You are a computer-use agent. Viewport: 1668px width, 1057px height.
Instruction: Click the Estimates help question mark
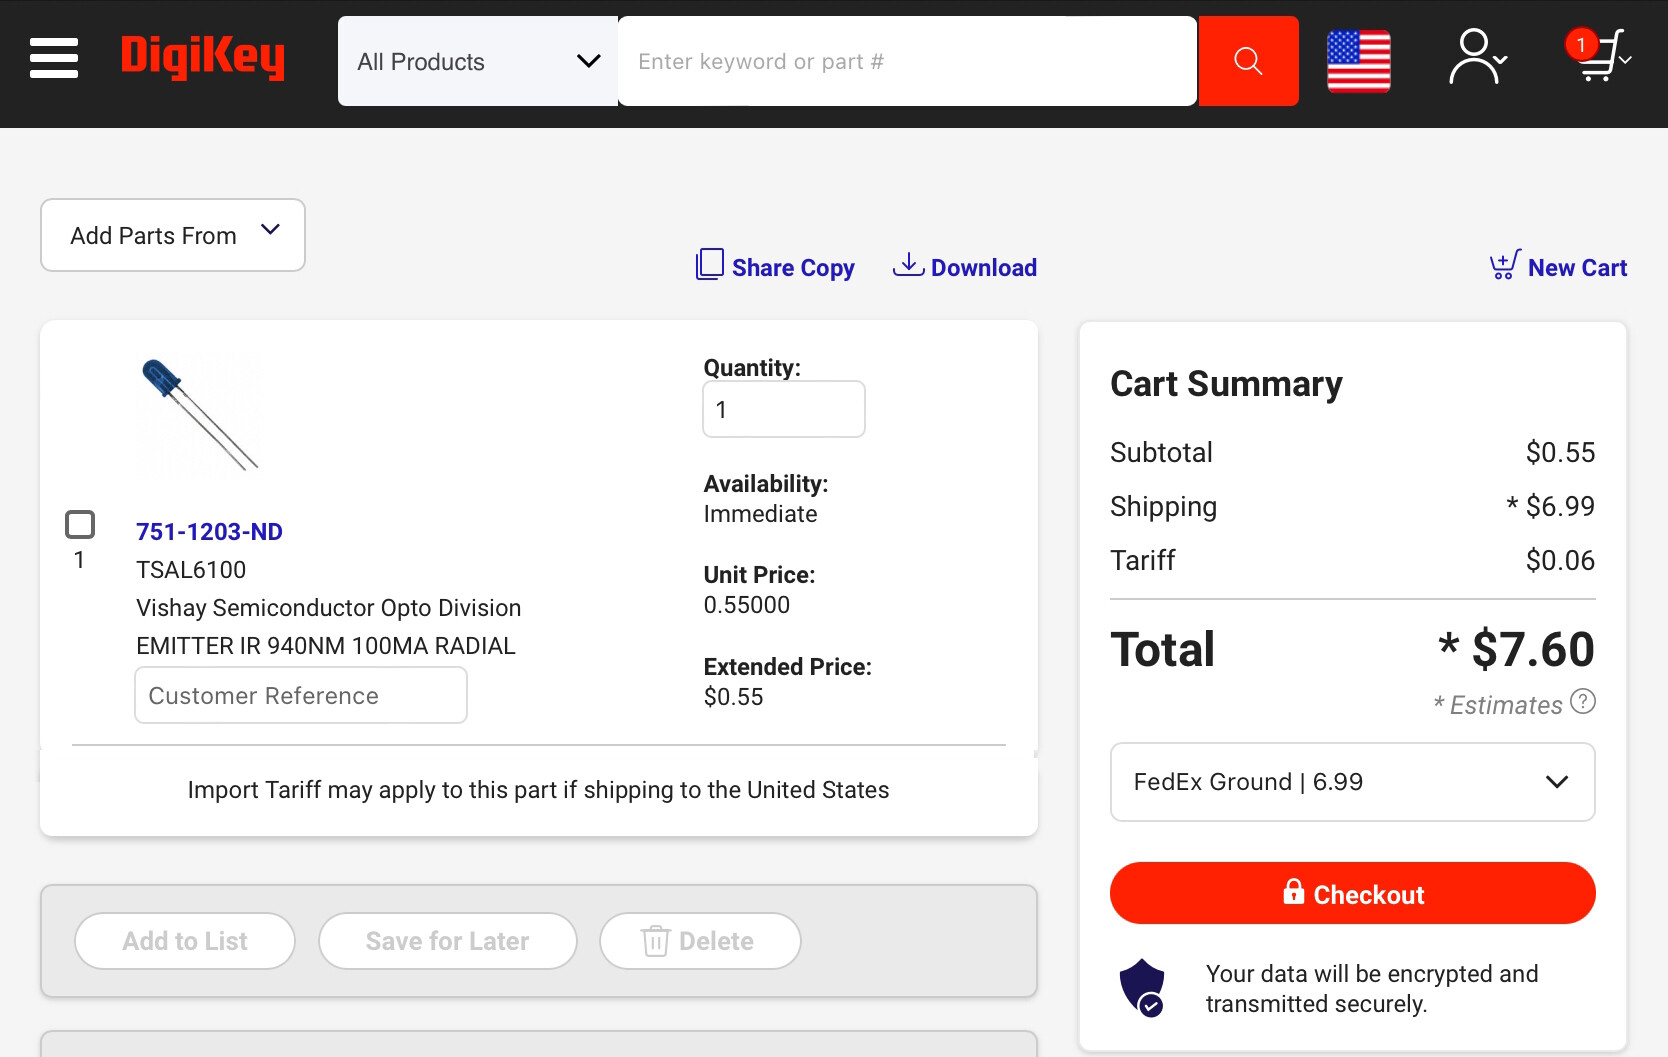pos(1582,702)
